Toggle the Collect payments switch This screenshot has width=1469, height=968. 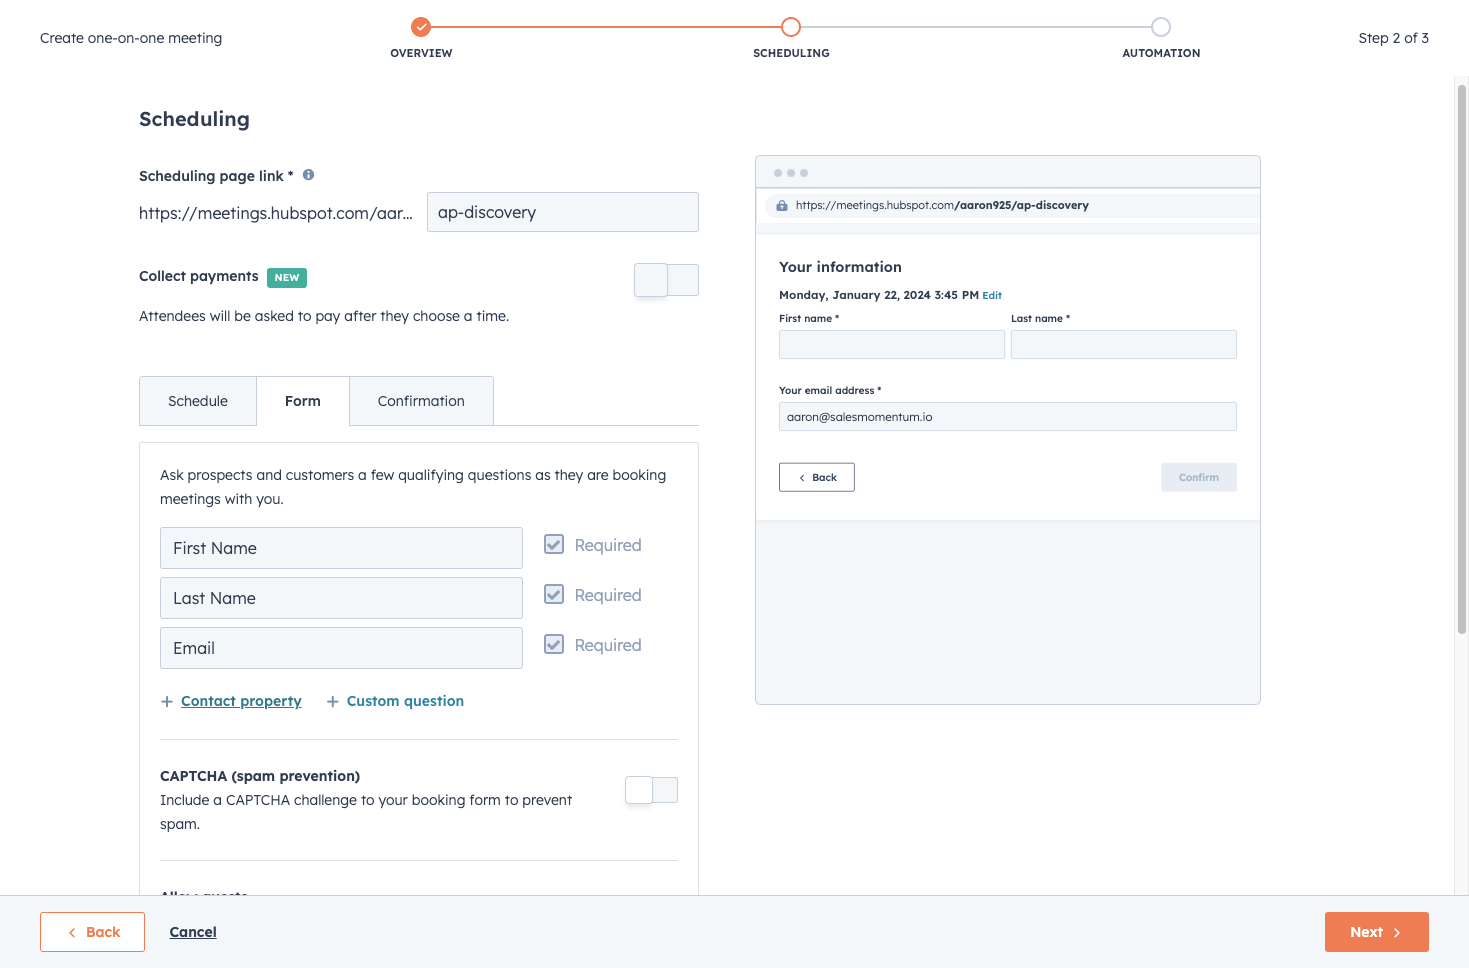pos(666,280)
